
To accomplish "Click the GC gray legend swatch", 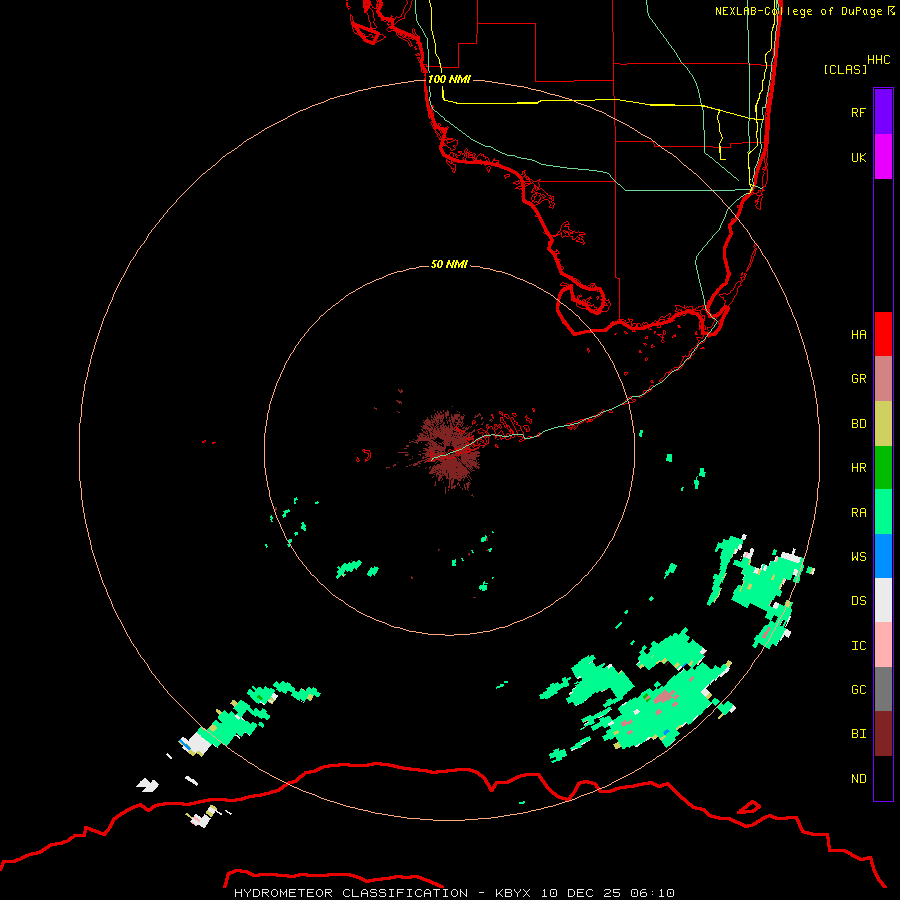I will tap(883, 689).
